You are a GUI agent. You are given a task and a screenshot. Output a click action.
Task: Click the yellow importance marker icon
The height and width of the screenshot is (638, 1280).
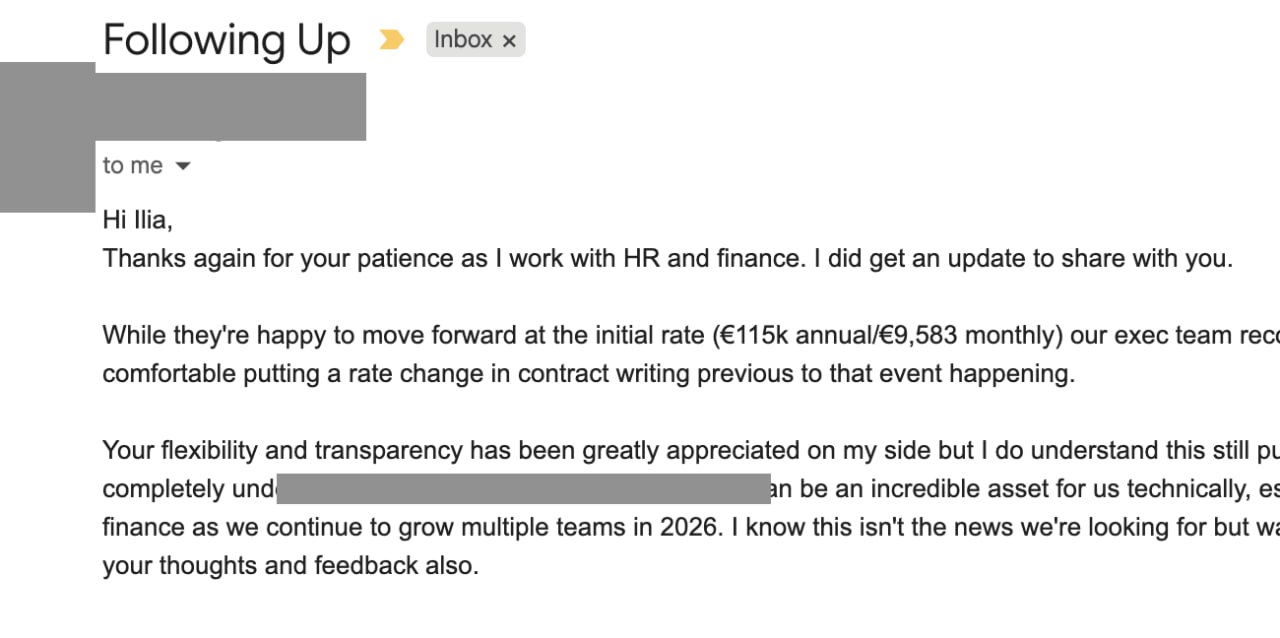pos(391,40)
